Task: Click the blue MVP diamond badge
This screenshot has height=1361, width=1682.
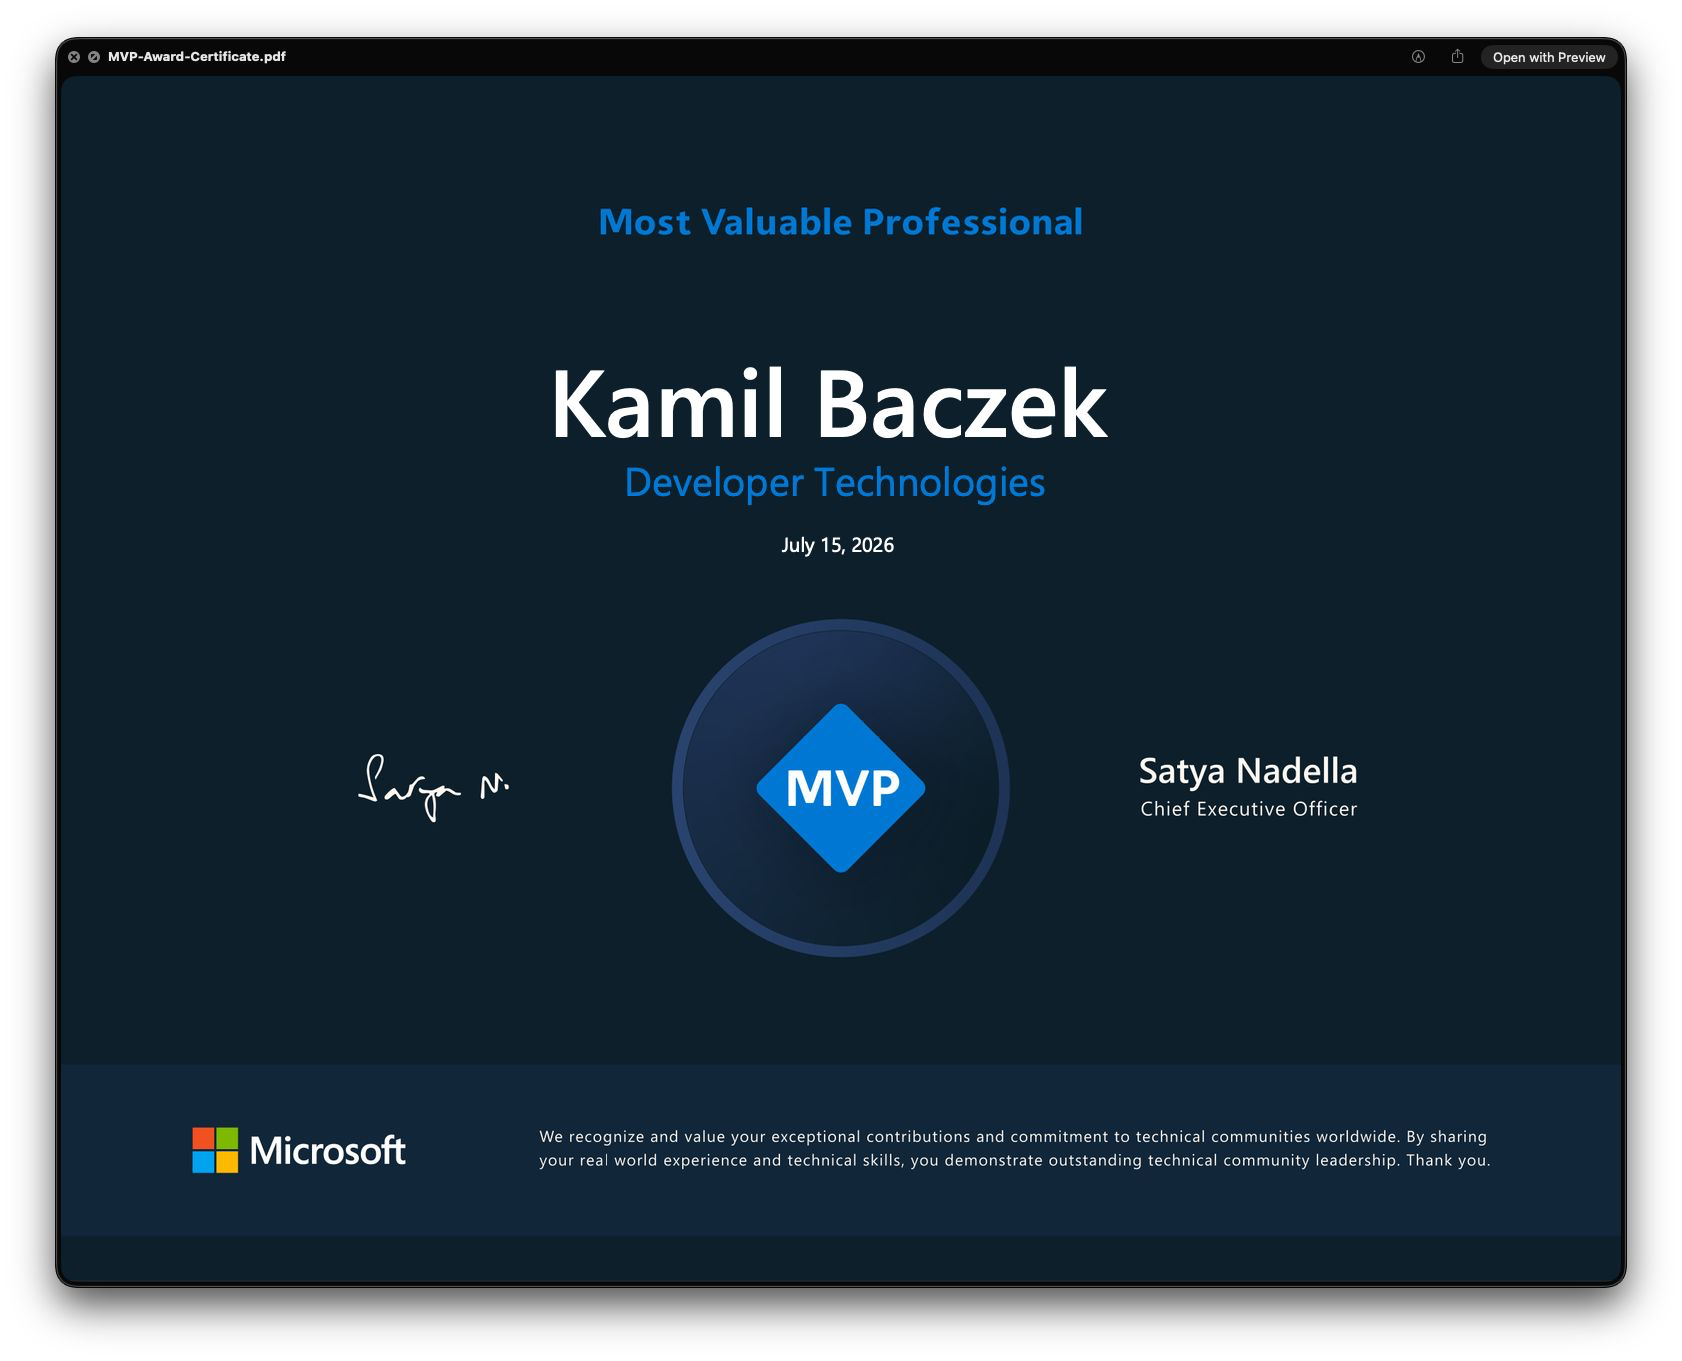Action: (x=841, y=788)
